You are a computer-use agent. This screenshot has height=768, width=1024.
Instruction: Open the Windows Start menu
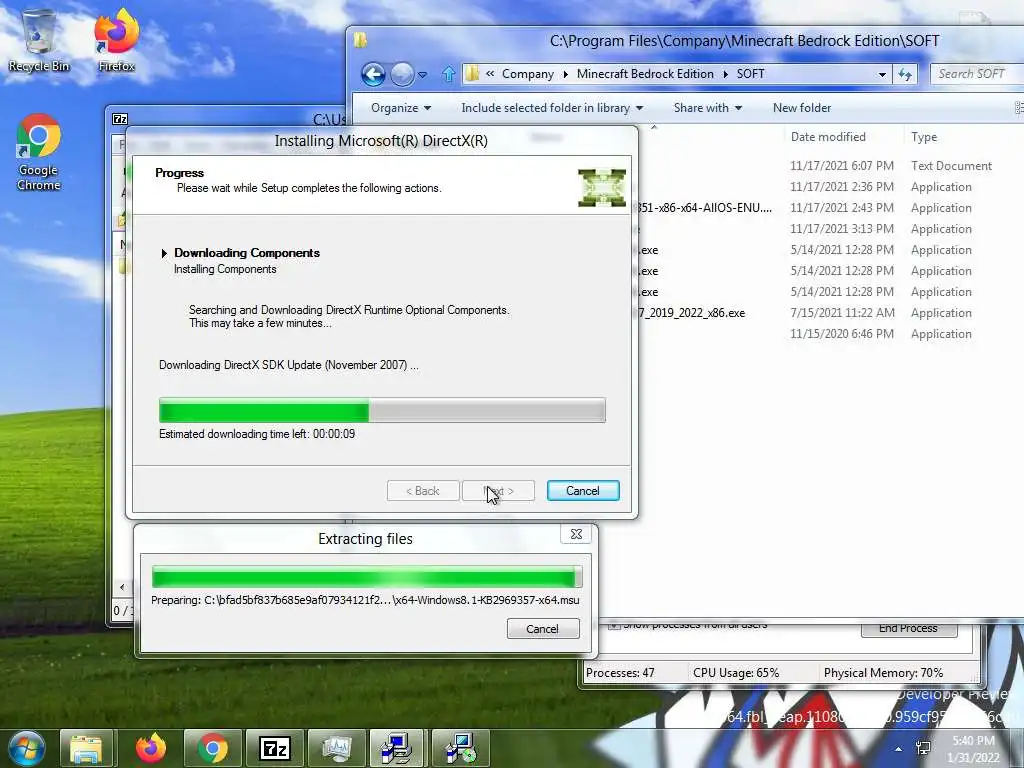(25, 748)
